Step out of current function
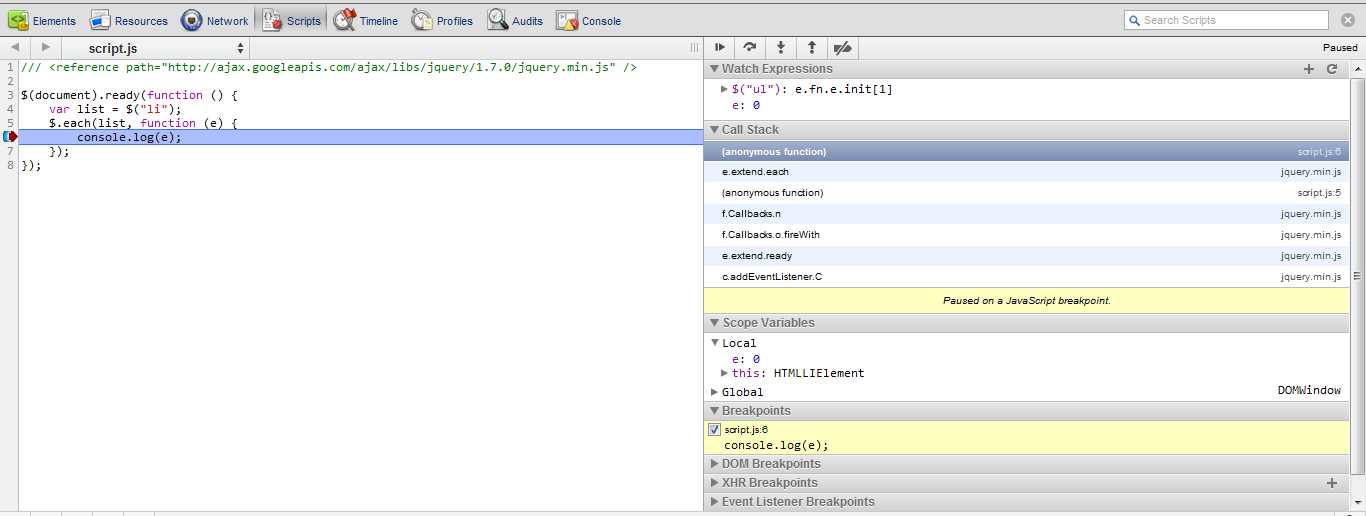Screen dimensions: 1366x516 [811, 48]
